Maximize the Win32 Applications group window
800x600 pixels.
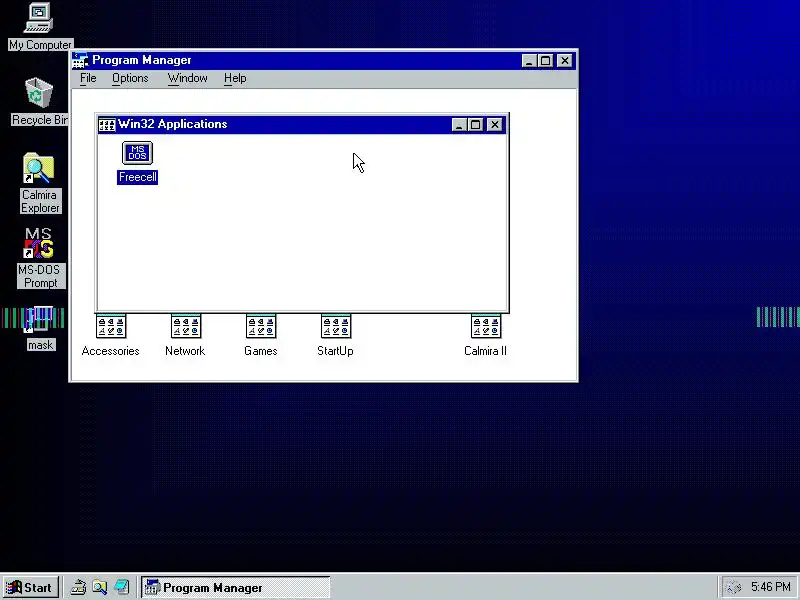pos(476,124)
